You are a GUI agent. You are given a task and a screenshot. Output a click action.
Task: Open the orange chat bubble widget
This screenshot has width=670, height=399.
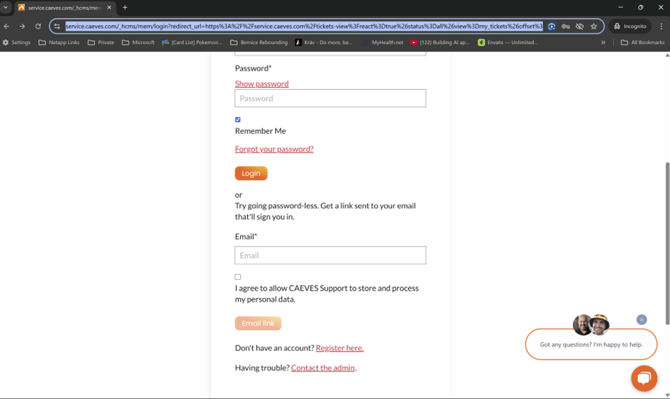[644, 378]
